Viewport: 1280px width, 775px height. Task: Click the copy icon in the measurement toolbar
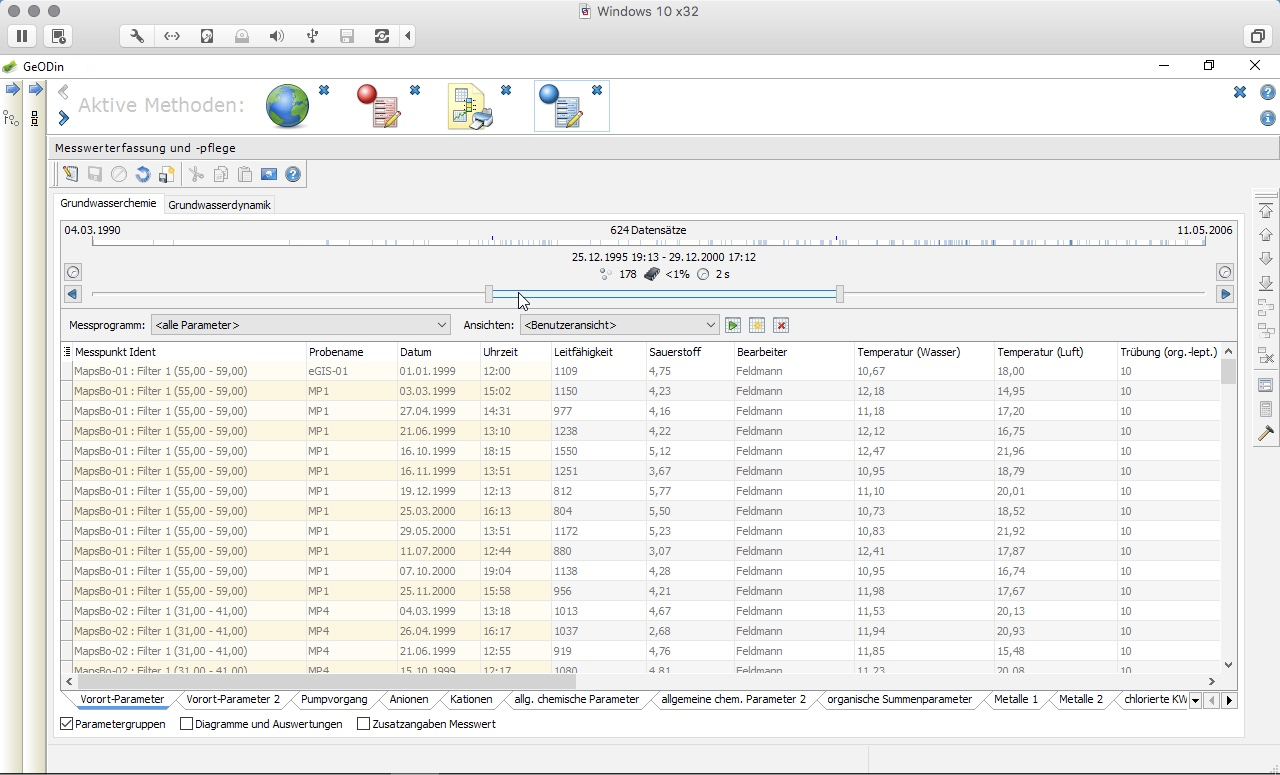[x=220, y=174]
